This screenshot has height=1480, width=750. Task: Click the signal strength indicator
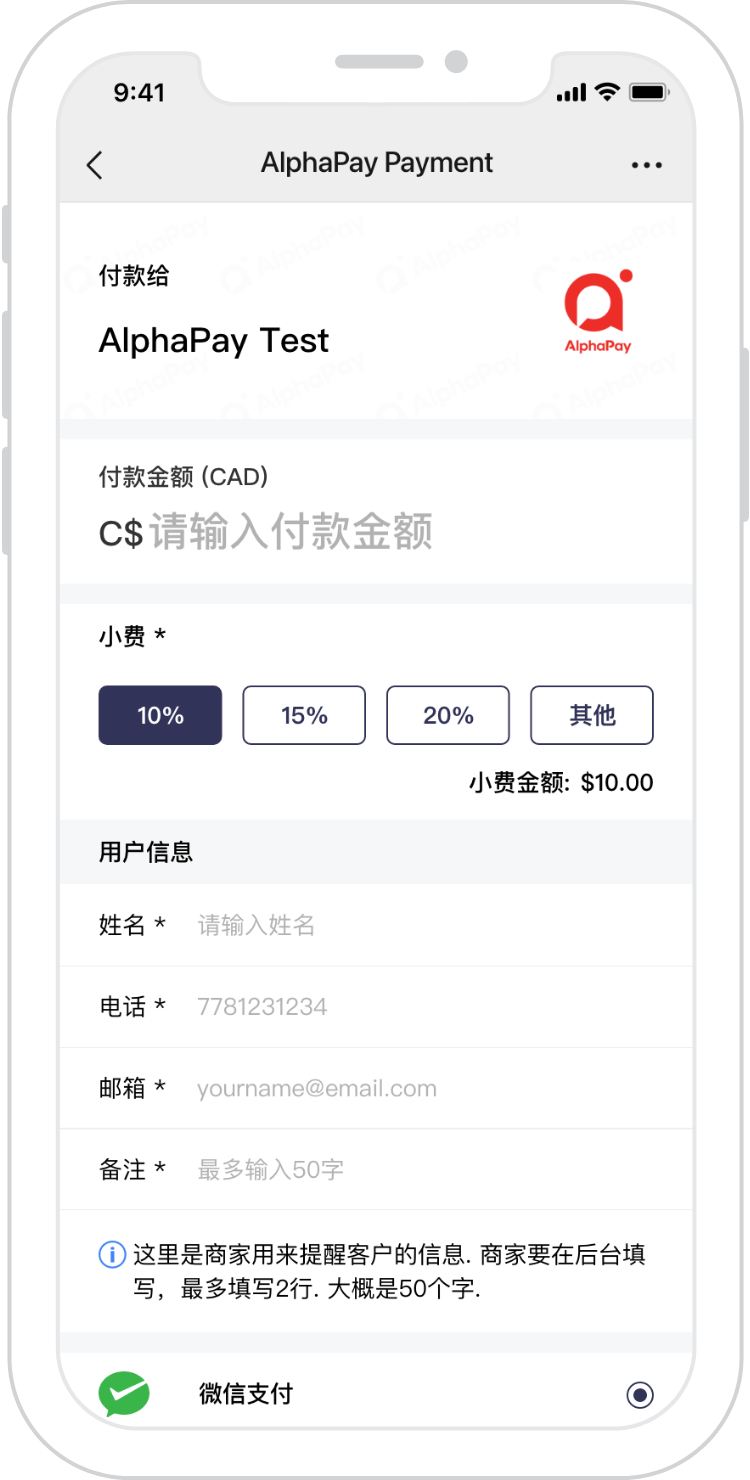(572, 90)
